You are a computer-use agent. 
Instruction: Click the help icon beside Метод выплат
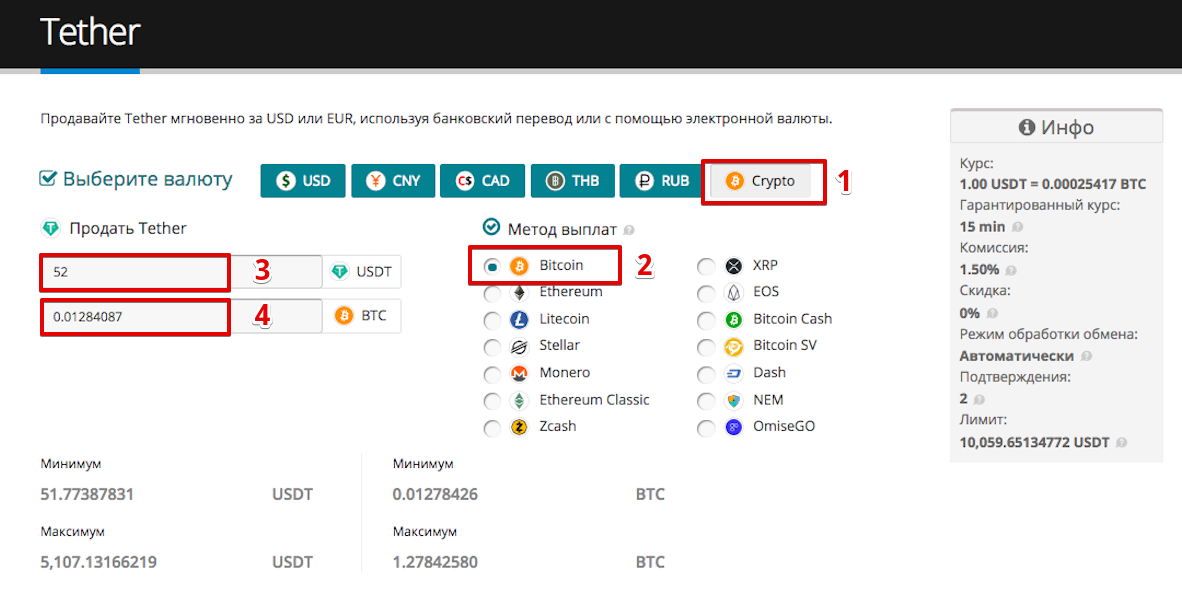click(629, 229)
